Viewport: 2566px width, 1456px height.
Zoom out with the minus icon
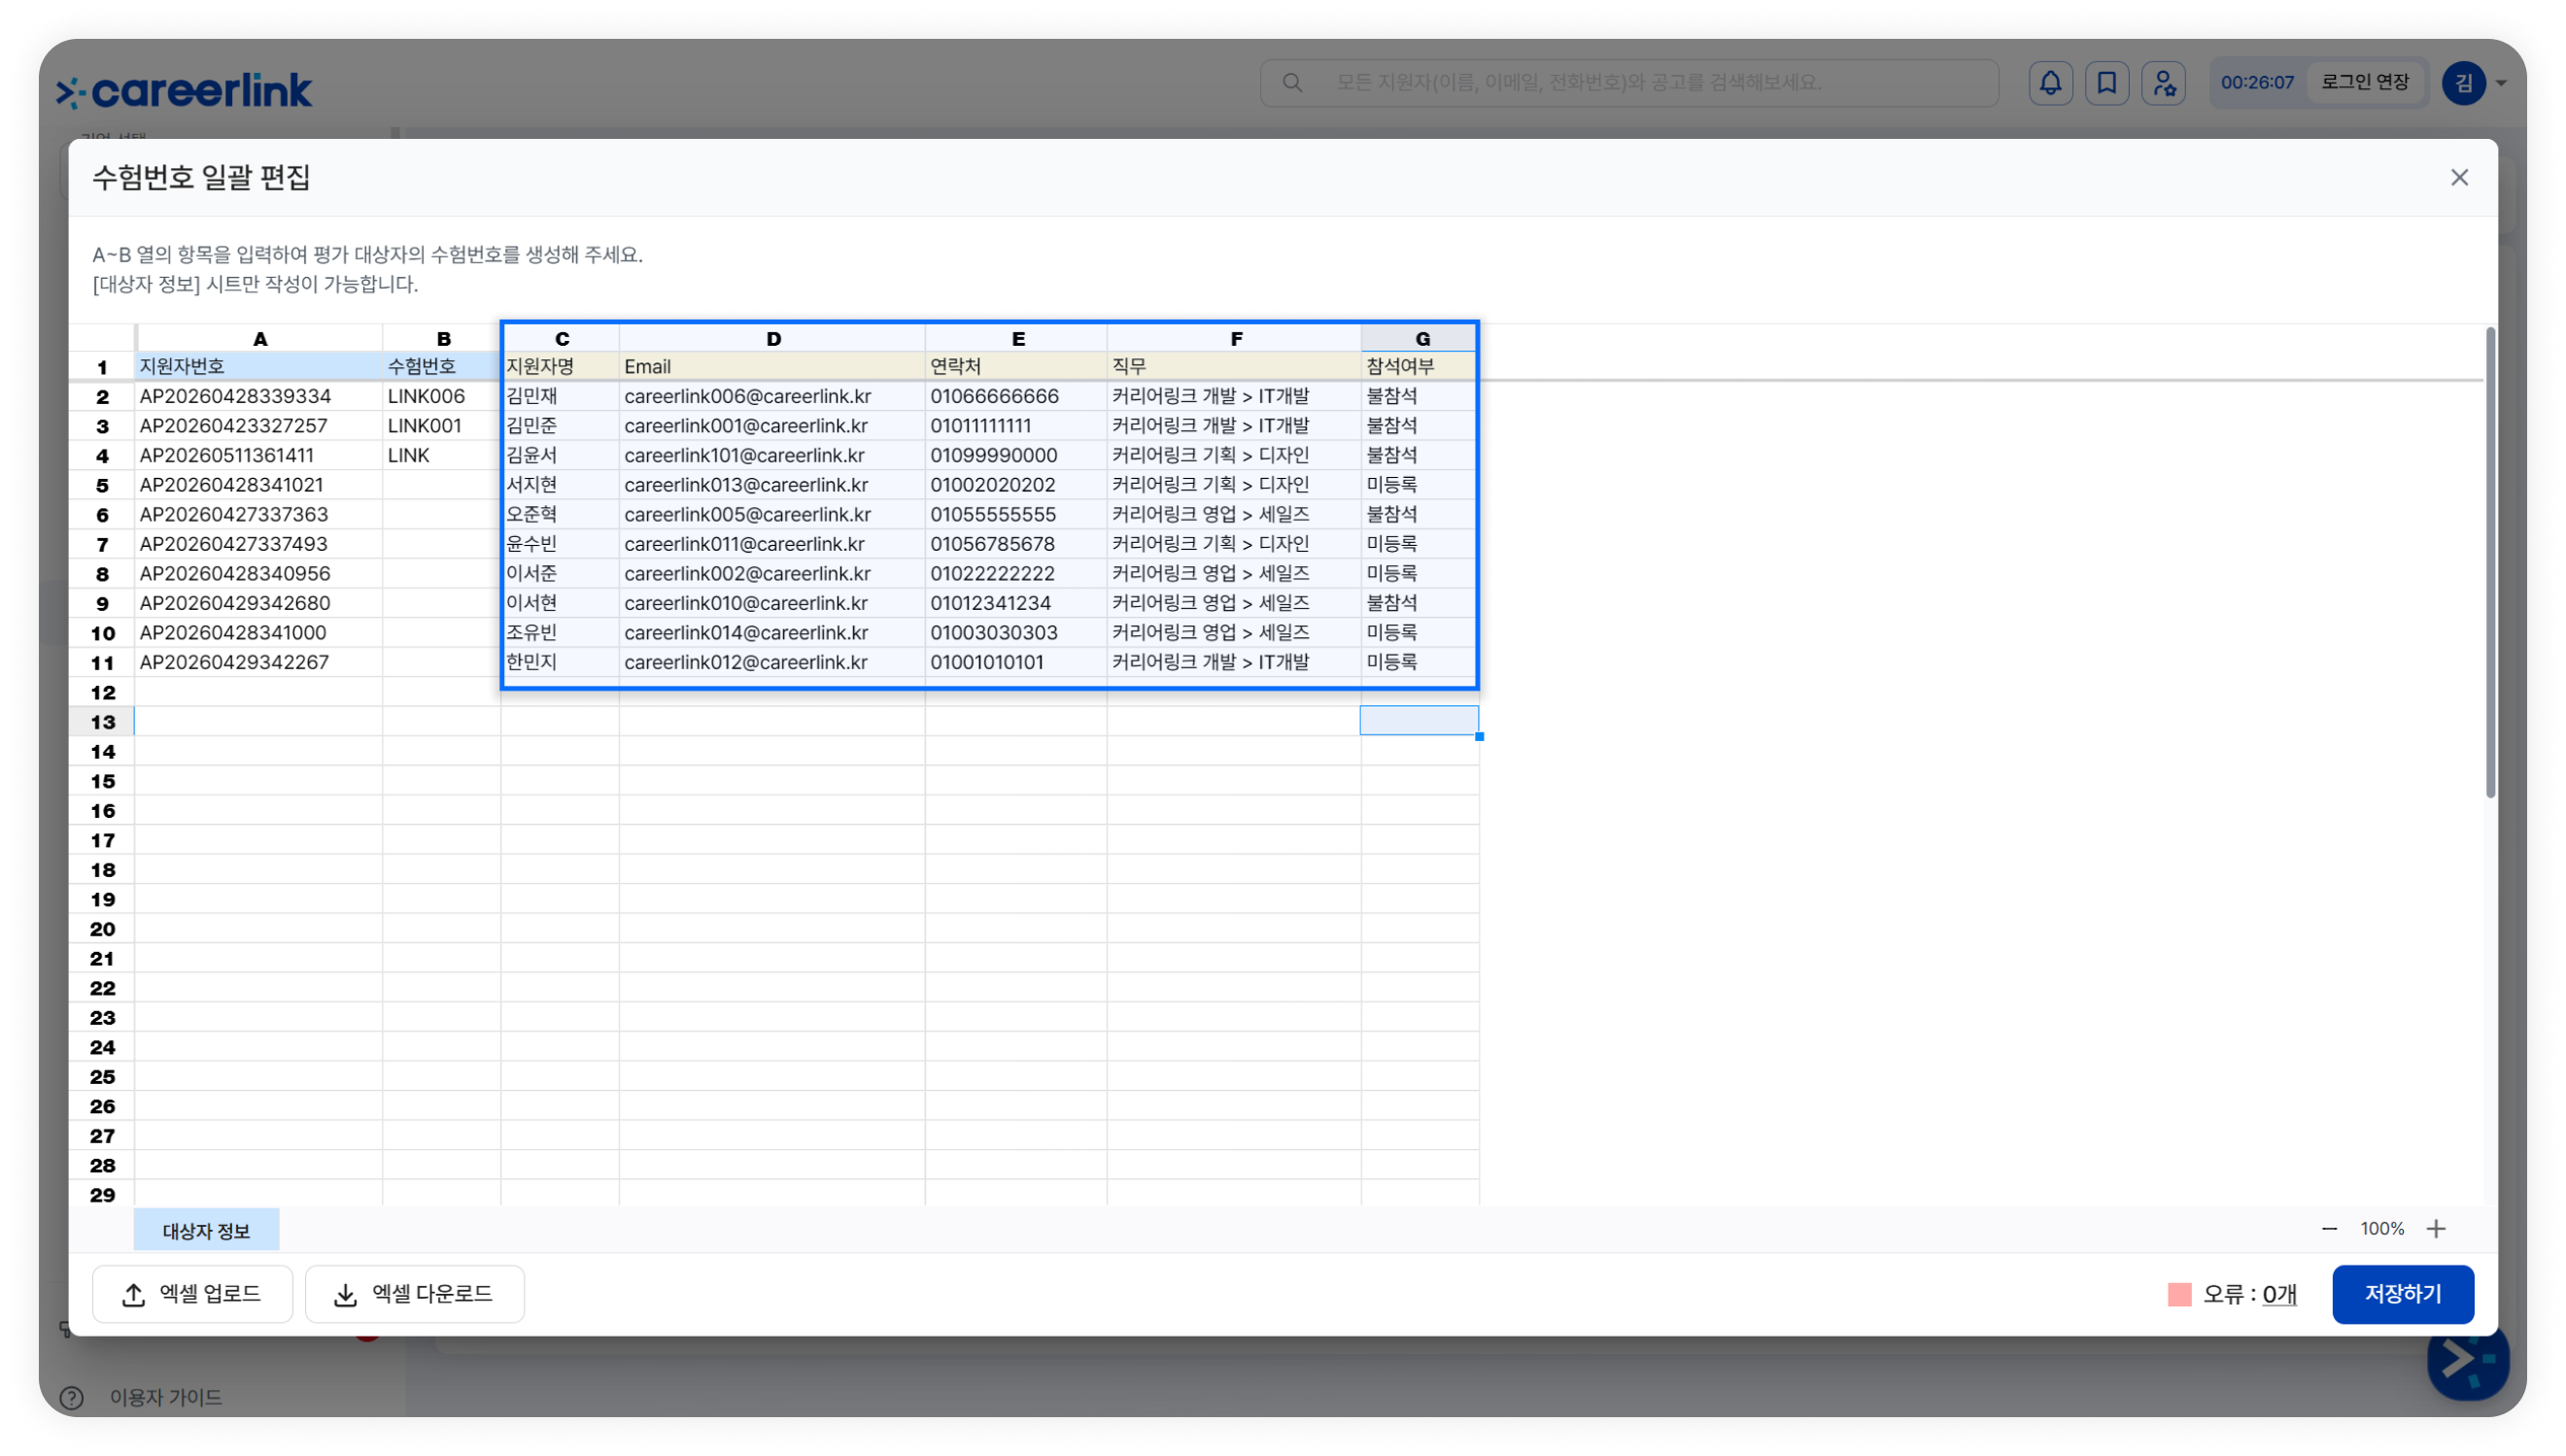2329,1229
